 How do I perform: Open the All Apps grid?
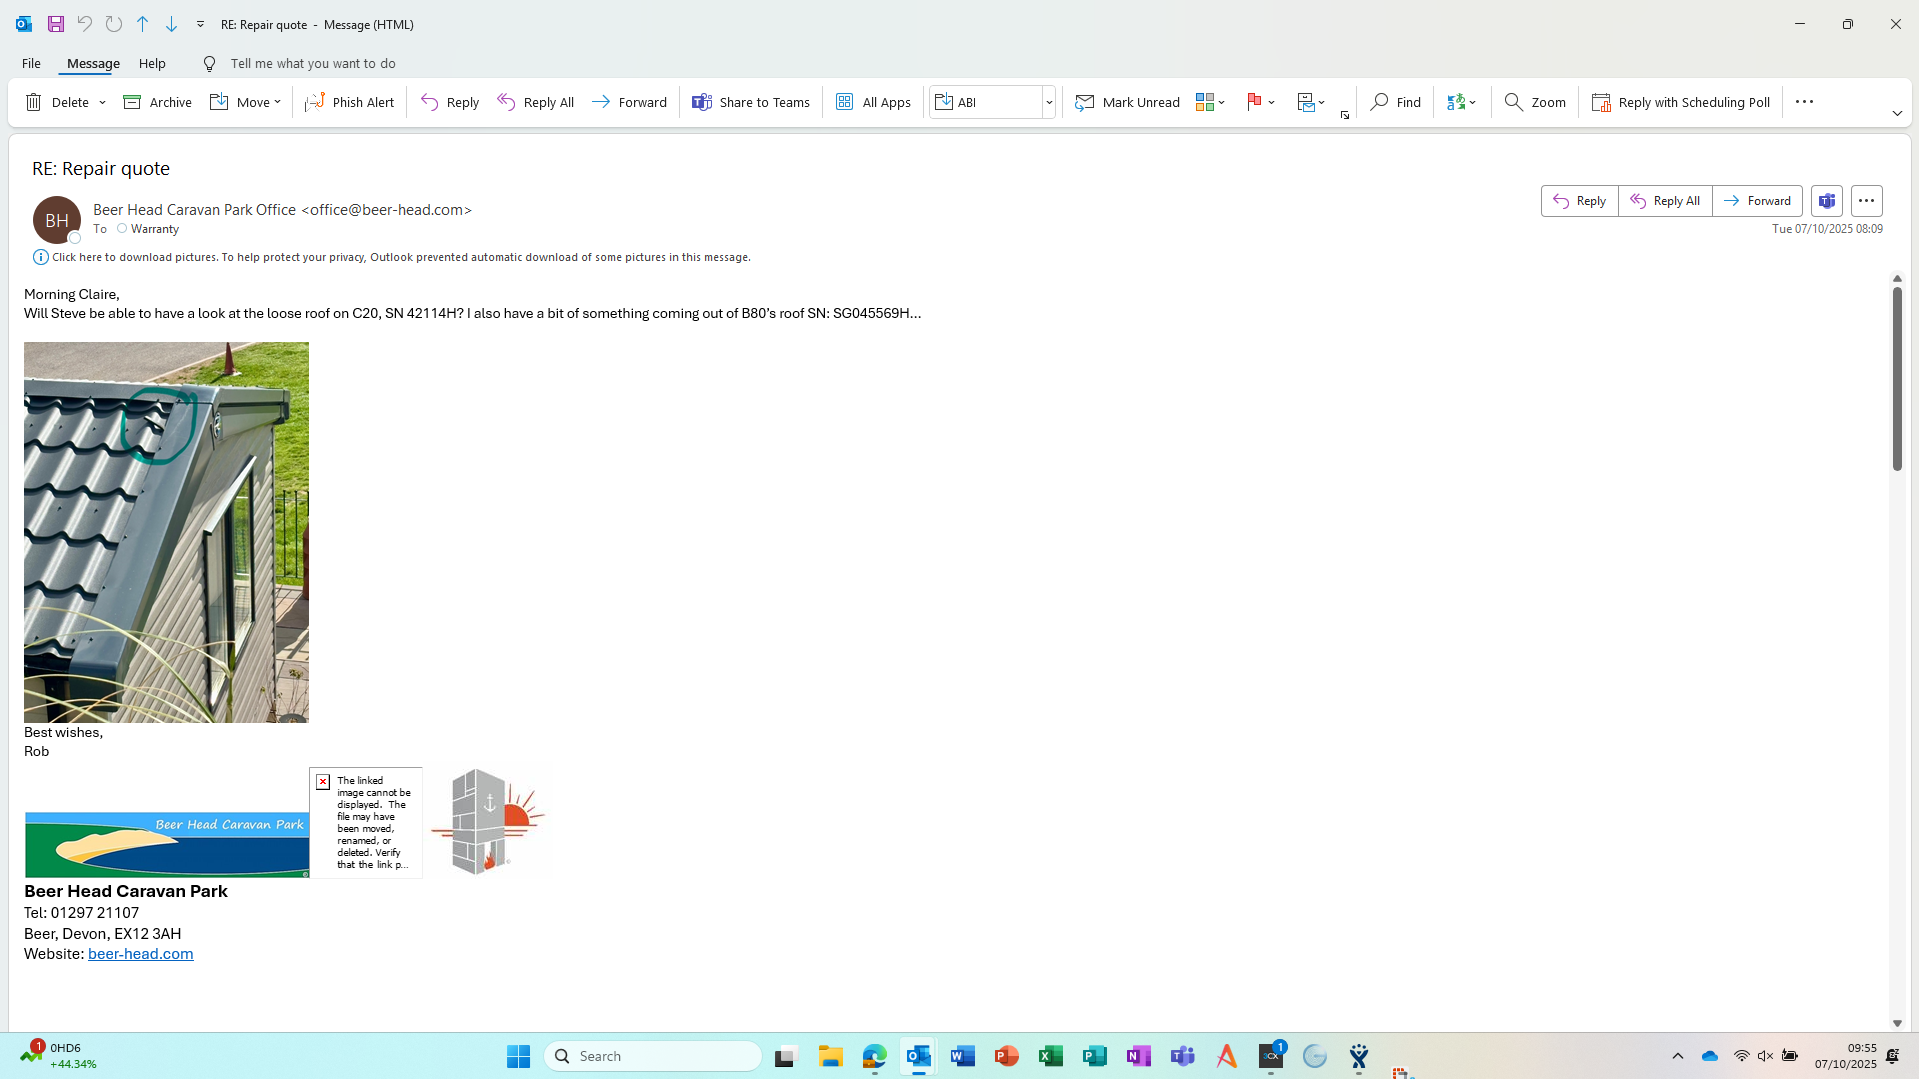tap(873, 102)
